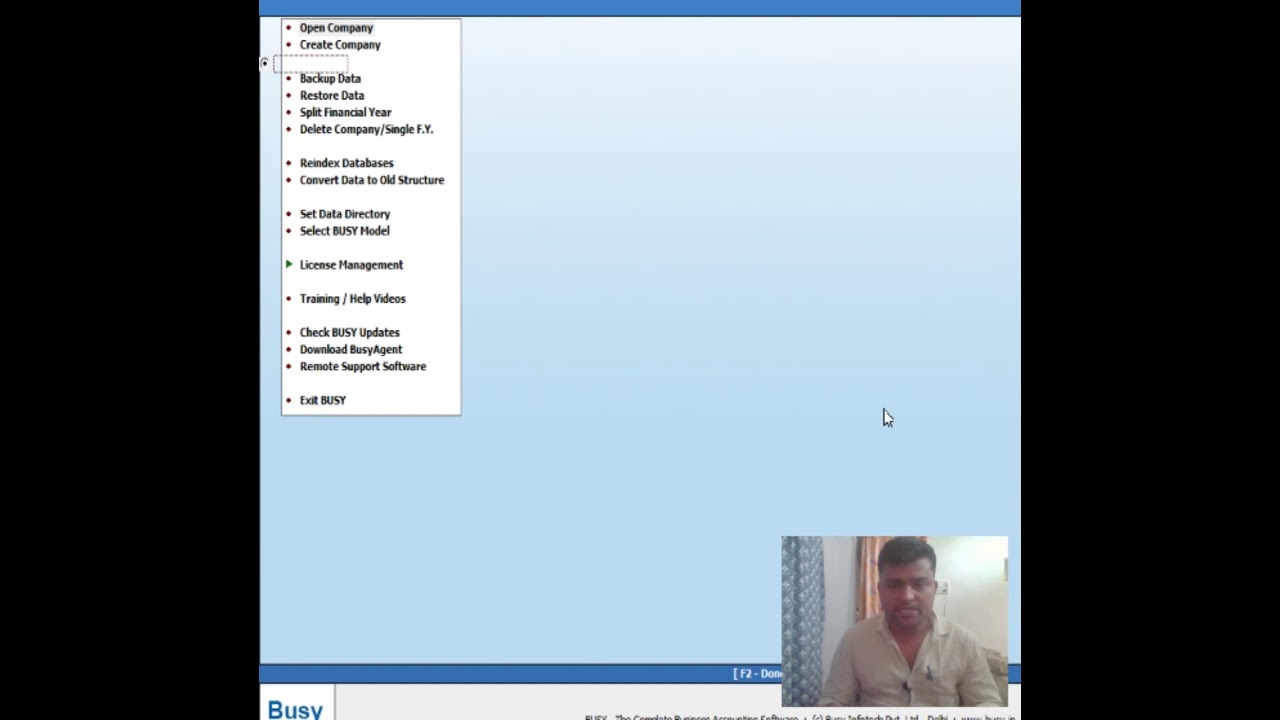Open the Open Company menu entry
The width and height of the screenshot is (1280, 720).
click(336, 28)
